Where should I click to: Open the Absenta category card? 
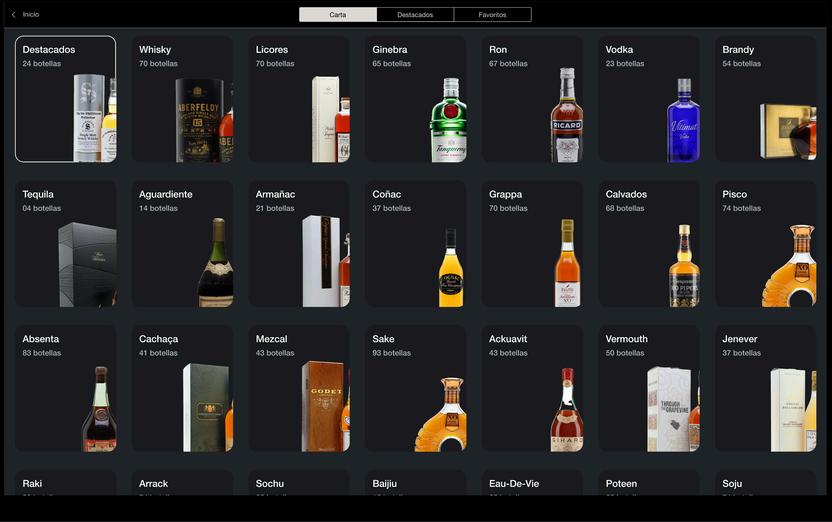pyautogui.click(x=65, y=388)
